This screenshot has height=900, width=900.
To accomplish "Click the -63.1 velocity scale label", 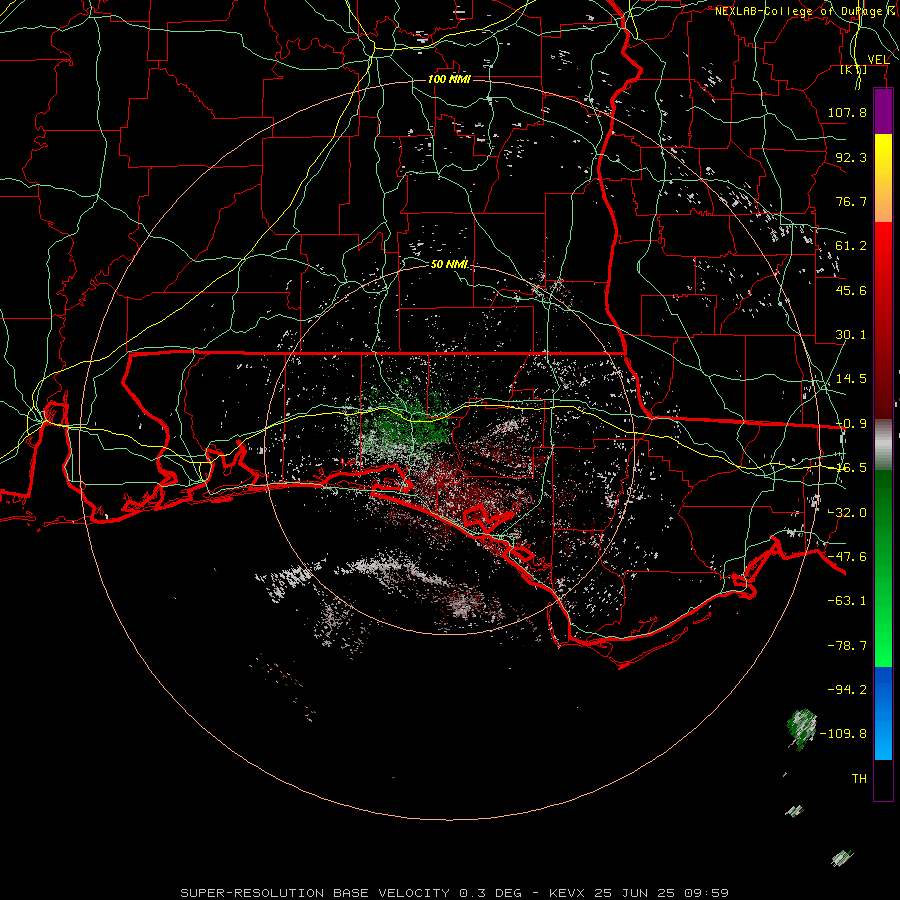I will click(x=847, y=601).
